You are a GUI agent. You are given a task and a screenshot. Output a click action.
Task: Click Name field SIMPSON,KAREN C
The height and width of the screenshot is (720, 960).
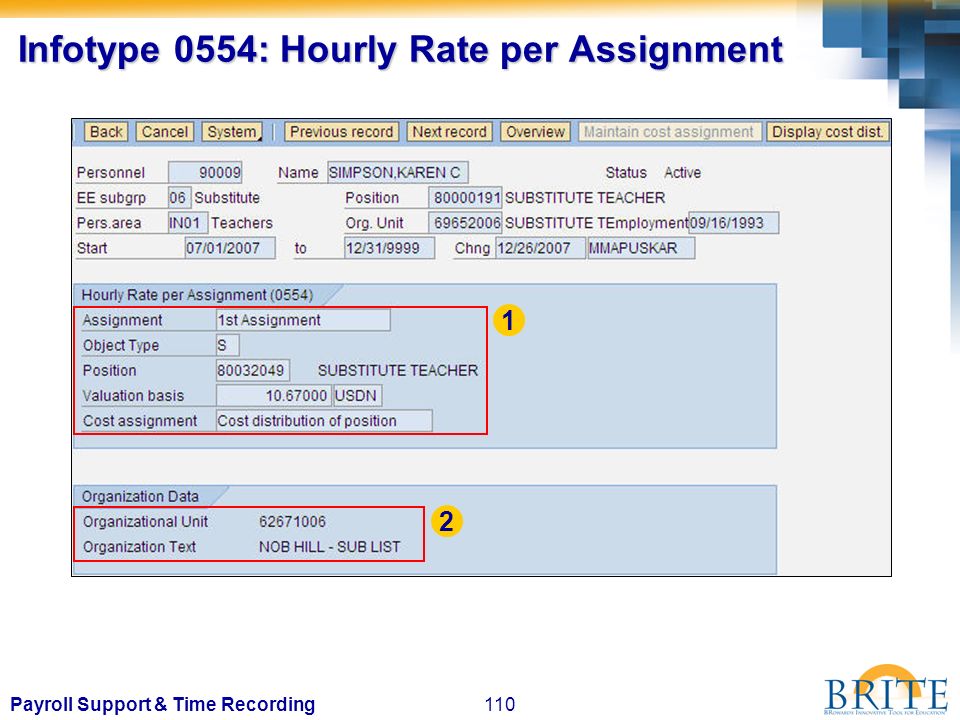[398, 173]
